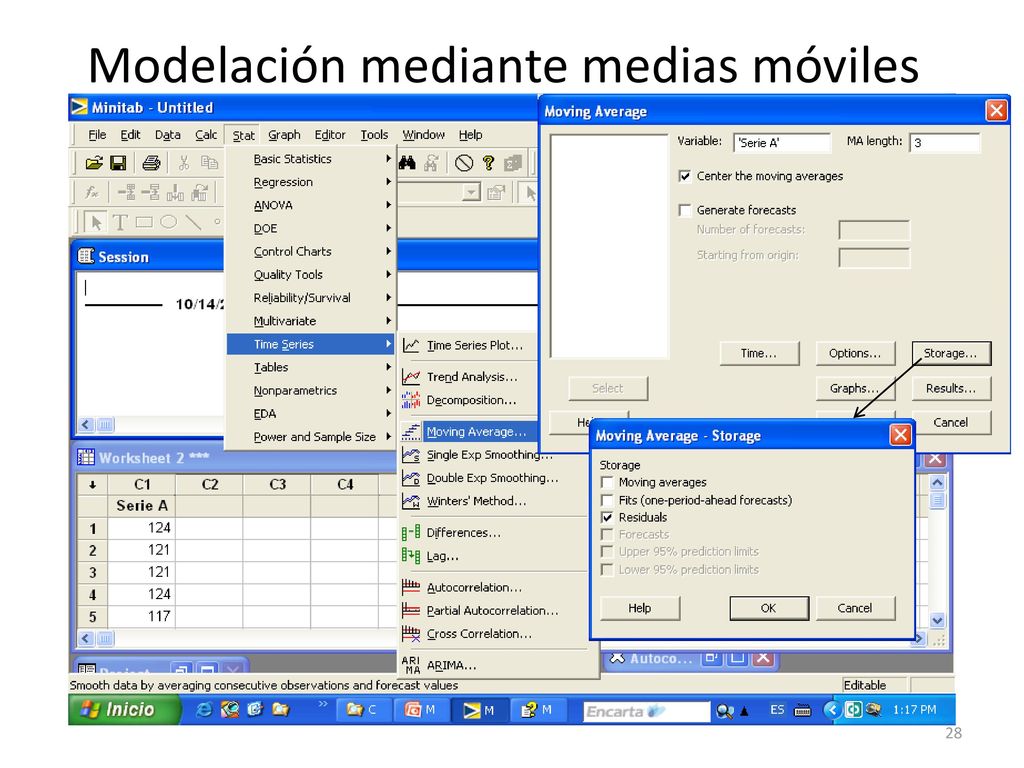This screenshot has height=768, width=1024.
Task: Click the MA length input field
Action: (944, 142)
